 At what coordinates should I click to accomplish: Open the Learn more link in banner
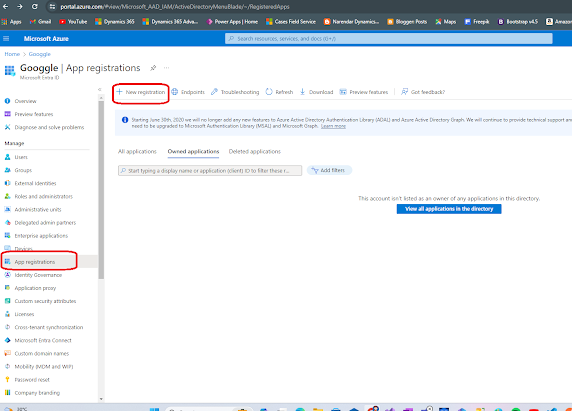click(333, 126)
